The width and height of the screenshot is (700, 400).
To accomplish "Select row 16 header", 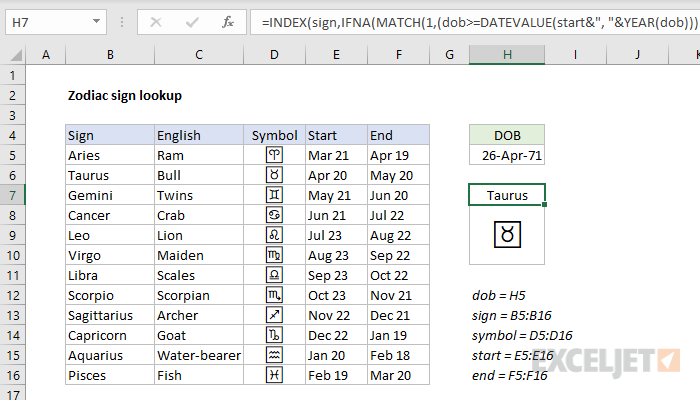I will coord(12,375).
